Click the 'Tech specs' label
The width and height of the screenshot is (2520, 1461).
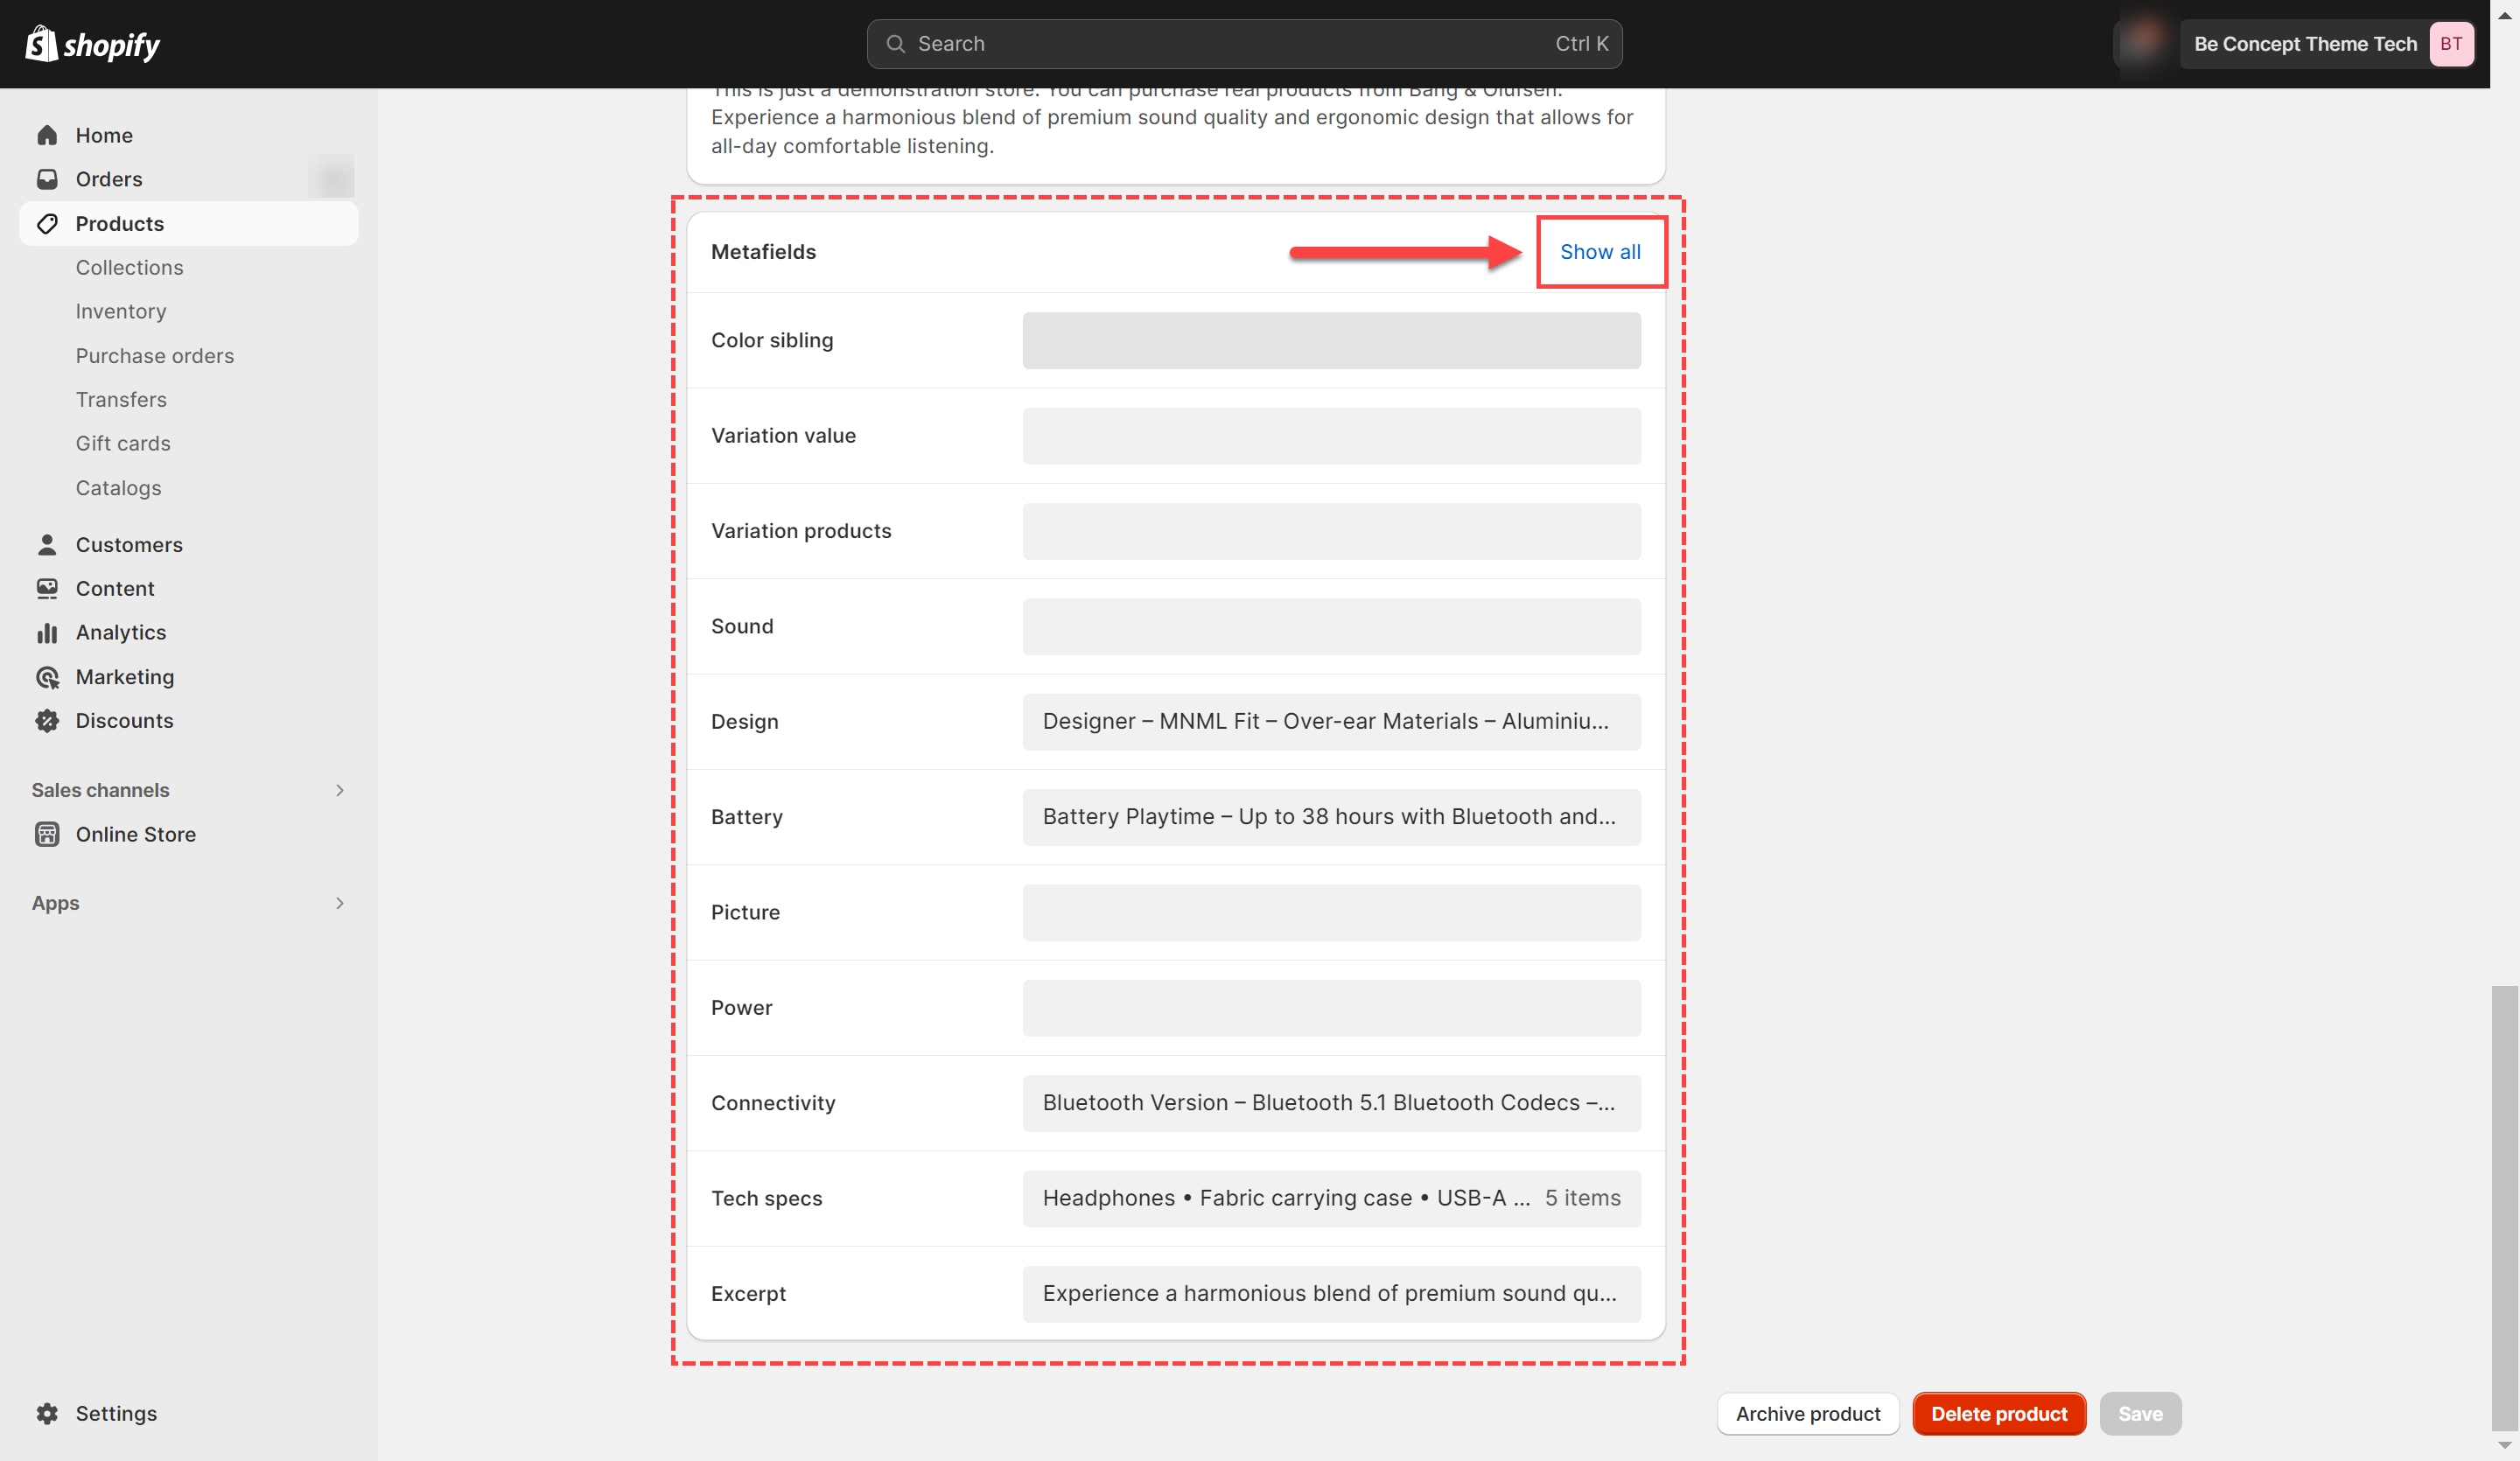point(766,1198)
